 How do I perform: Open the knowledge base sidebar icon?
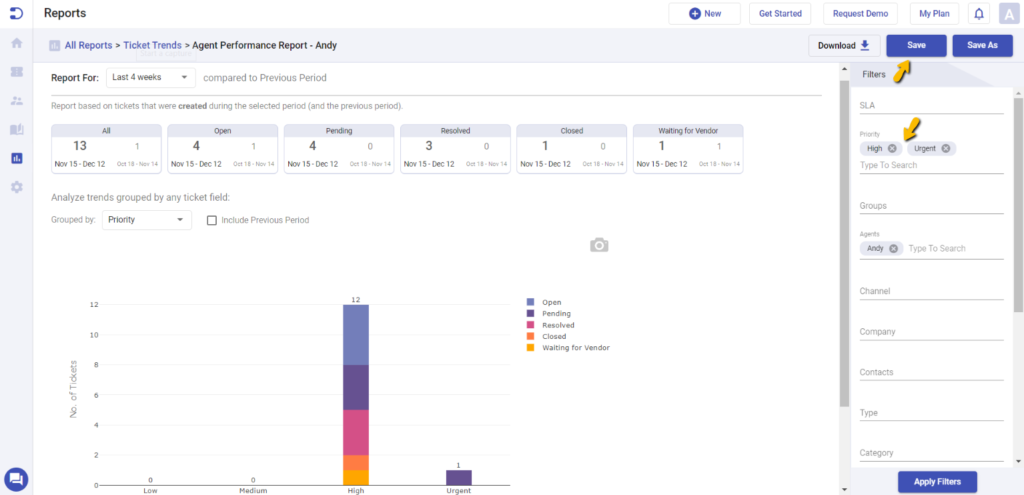click(x=16, y=130)
